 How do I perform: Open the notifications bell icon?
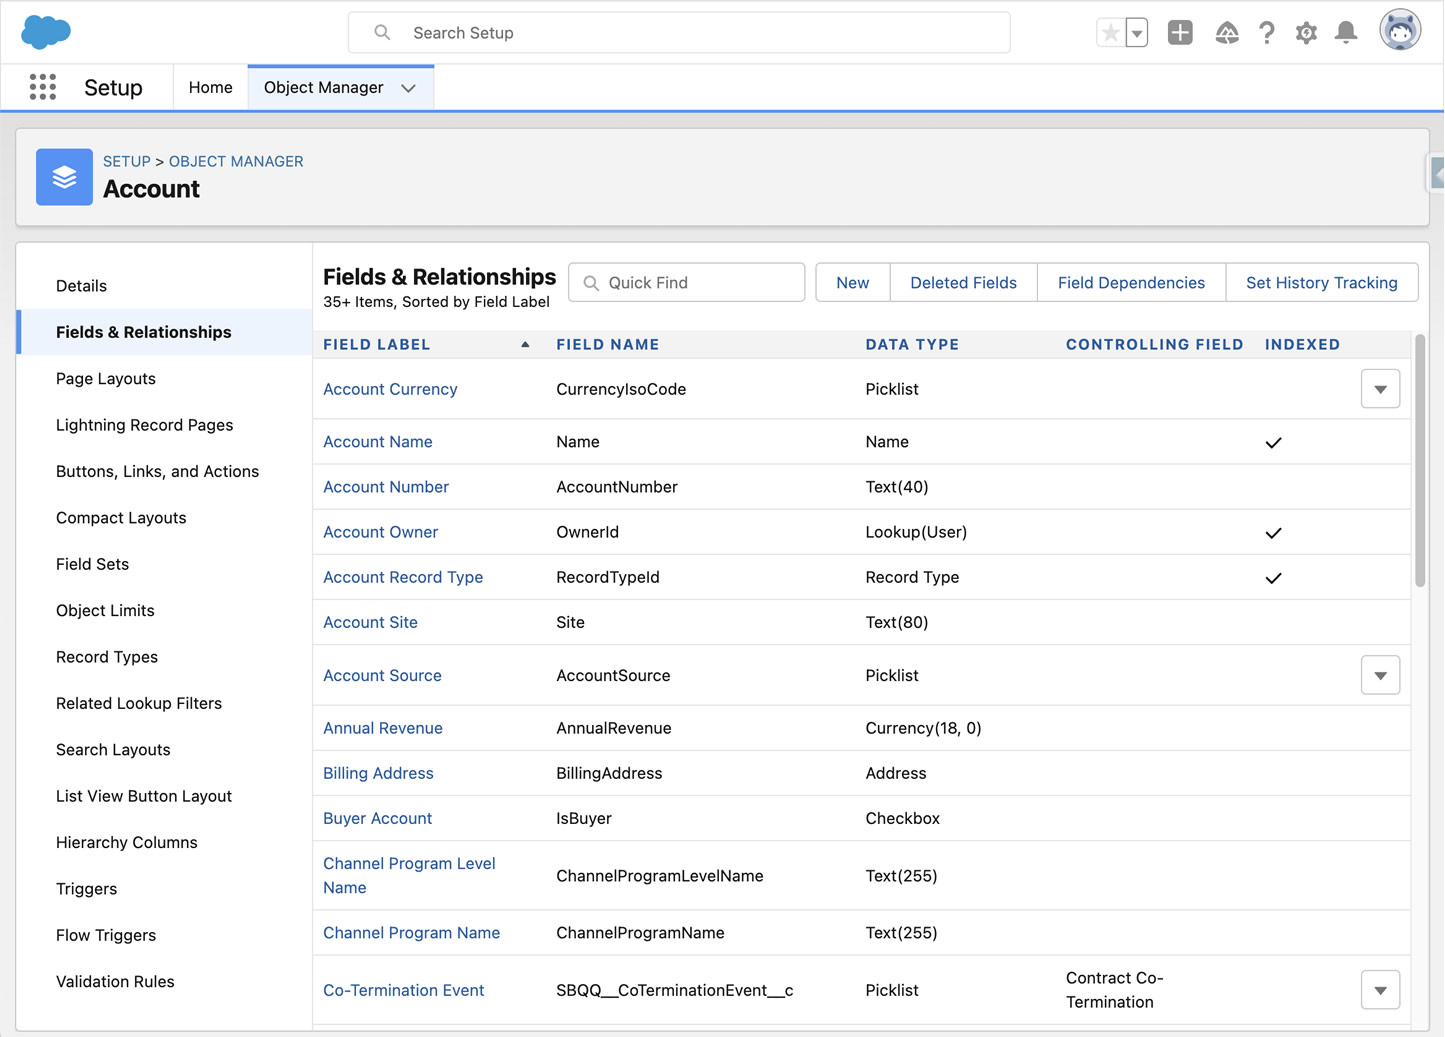[1346, 33]
